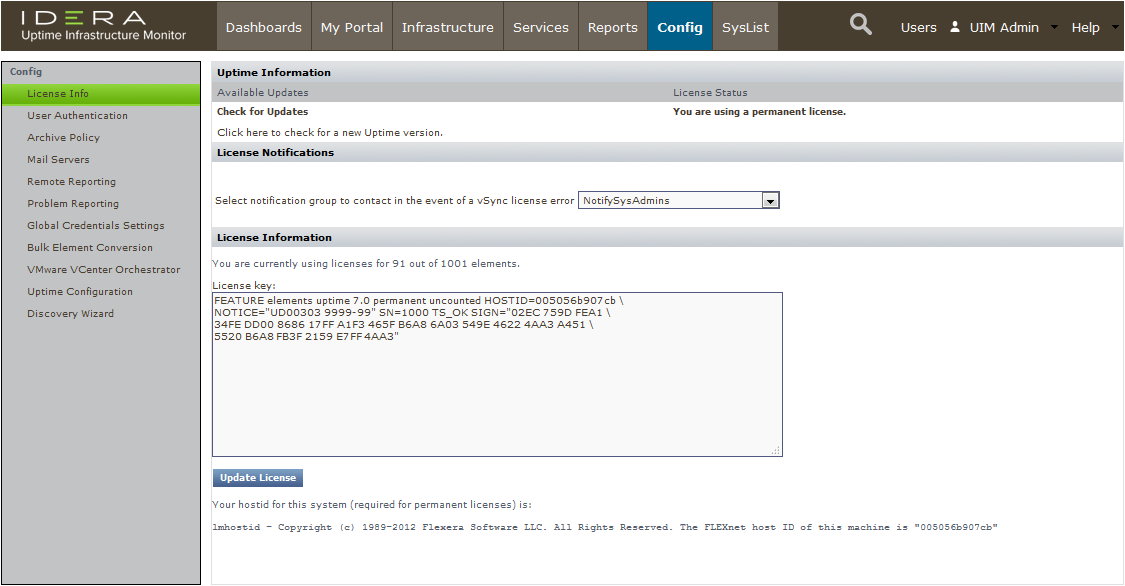
Task: Open the Services tab
Action: click(x=540, y=27)
